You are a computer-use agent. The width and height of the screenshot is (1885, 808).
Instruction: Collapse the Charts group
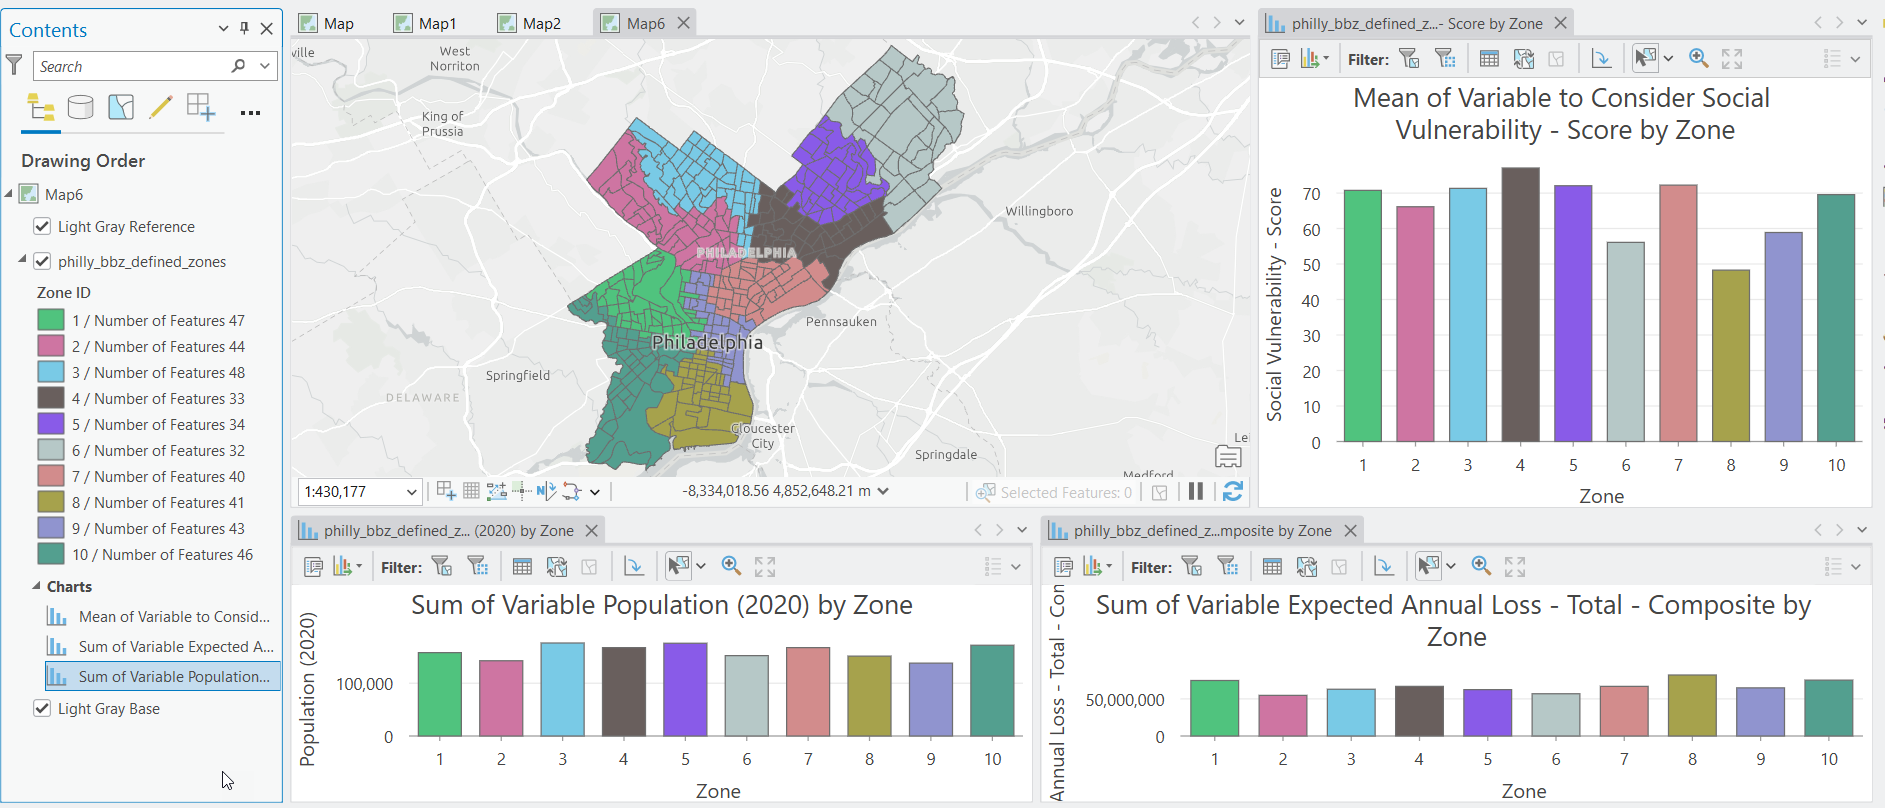point(36,586)
